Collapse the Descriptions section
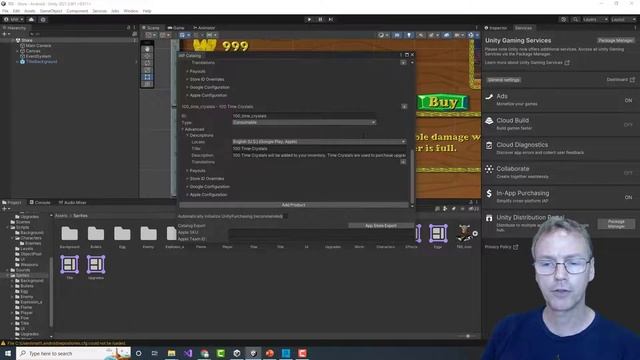The height and width of the screenshot is (360, 640). click(200, 135)
